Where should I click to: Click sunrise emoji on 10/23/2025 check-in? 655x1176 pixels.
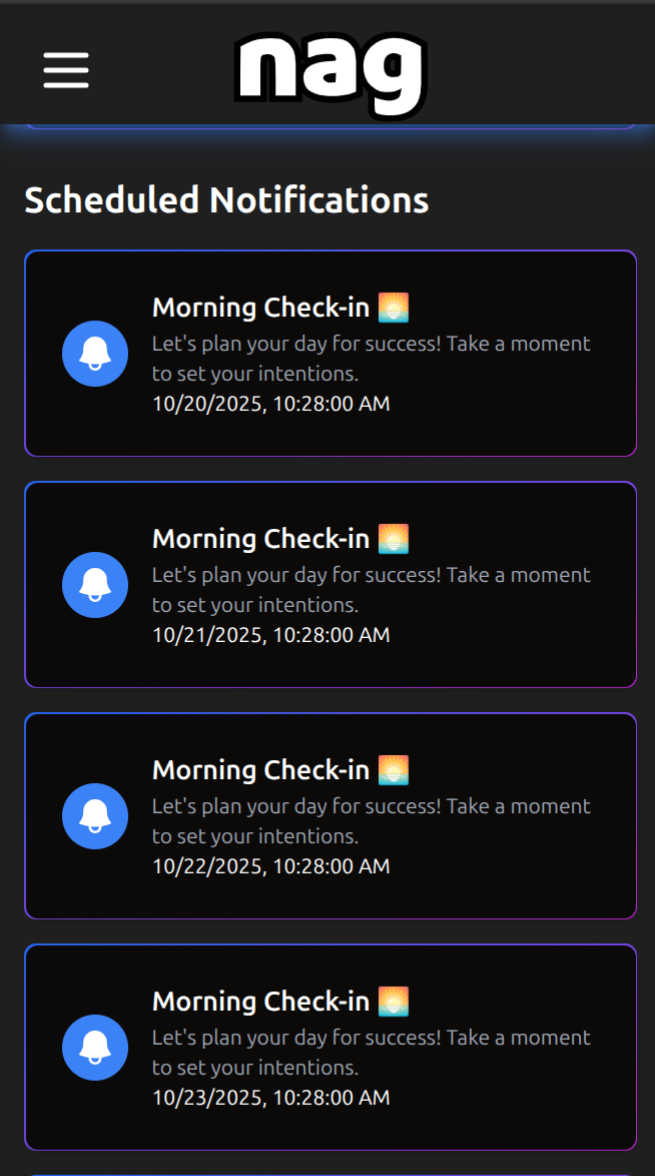(394, 1001)
